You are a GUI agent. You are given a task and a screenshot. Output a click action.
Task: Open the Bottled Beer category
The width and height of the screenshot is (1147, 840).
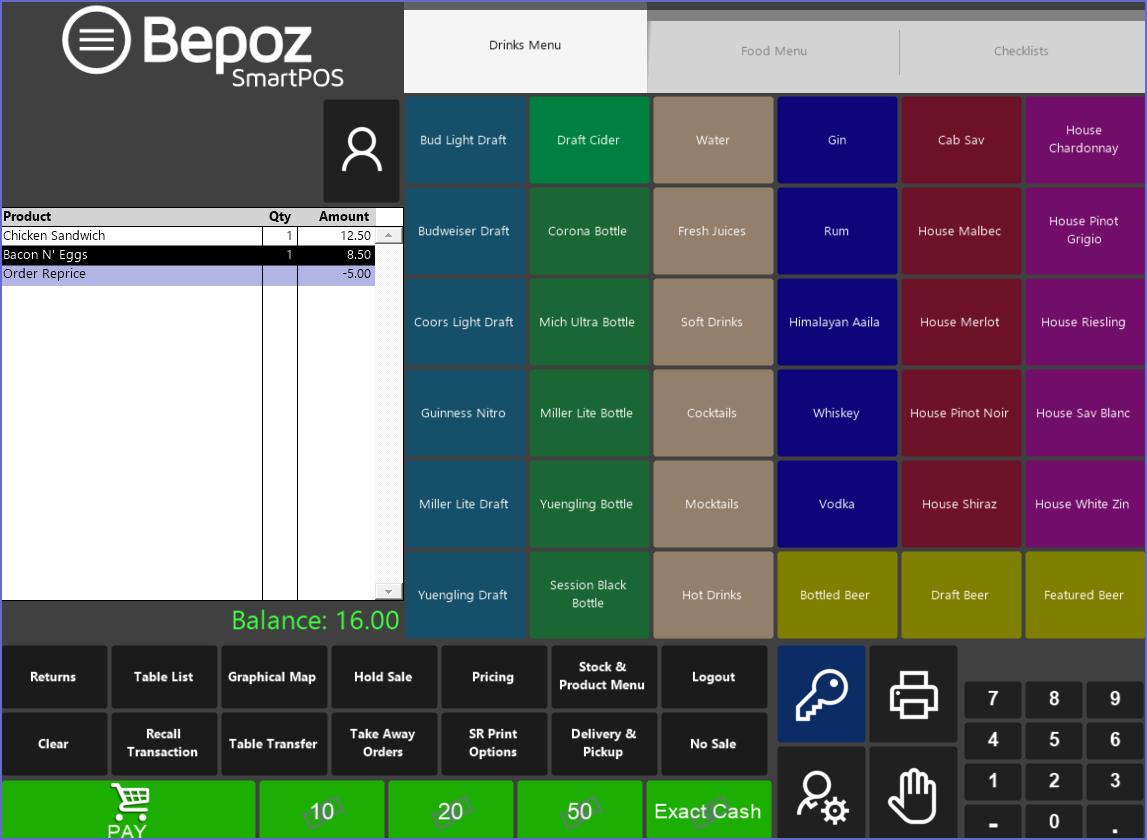pos(835,595)
